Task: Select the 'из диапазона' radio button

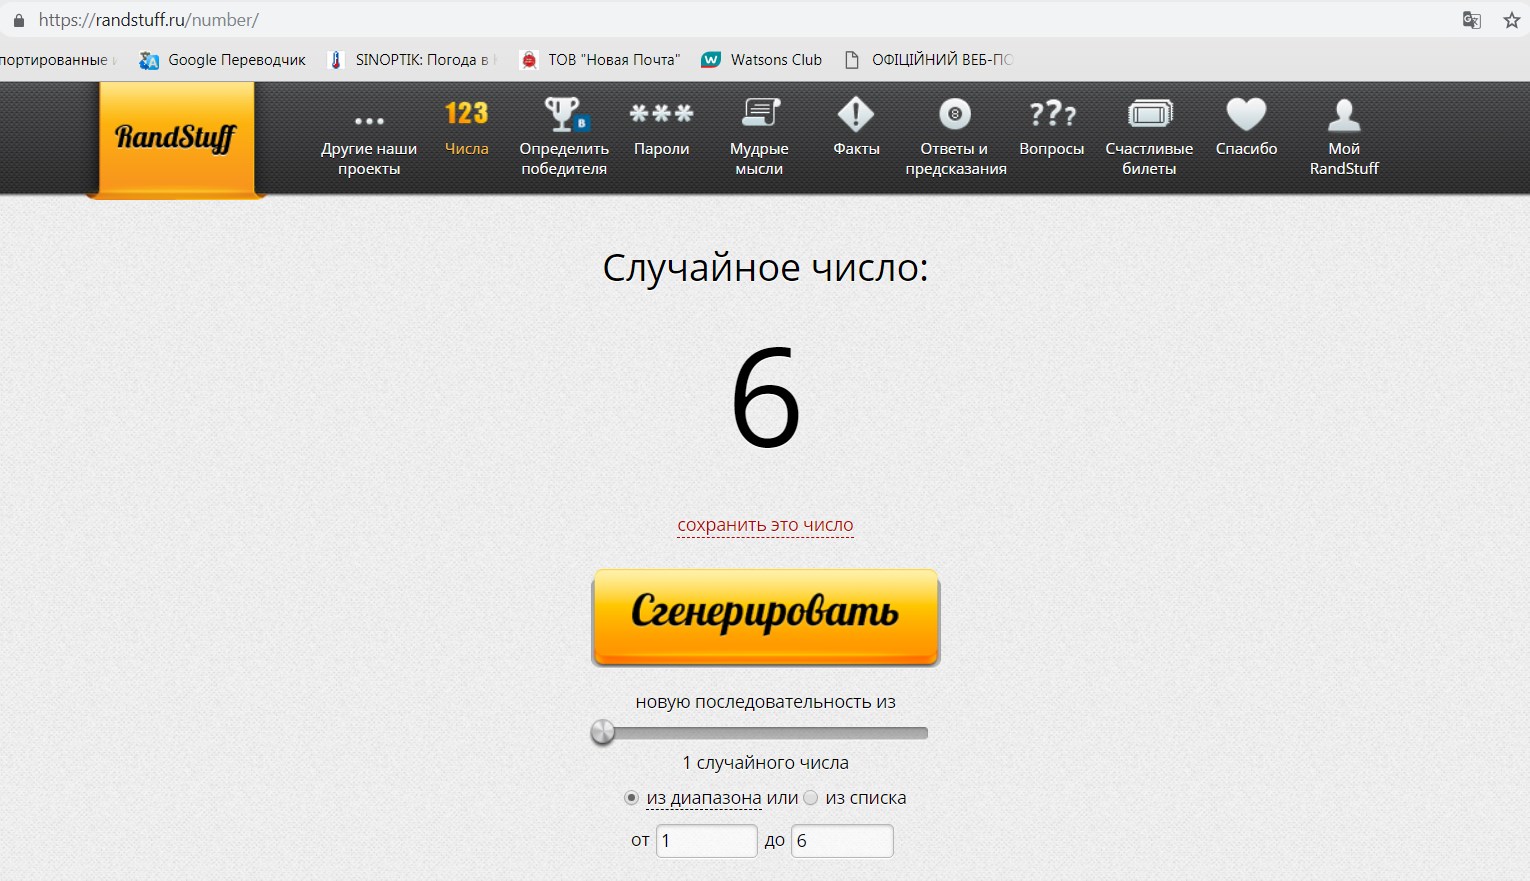Action: pos(631,798)
